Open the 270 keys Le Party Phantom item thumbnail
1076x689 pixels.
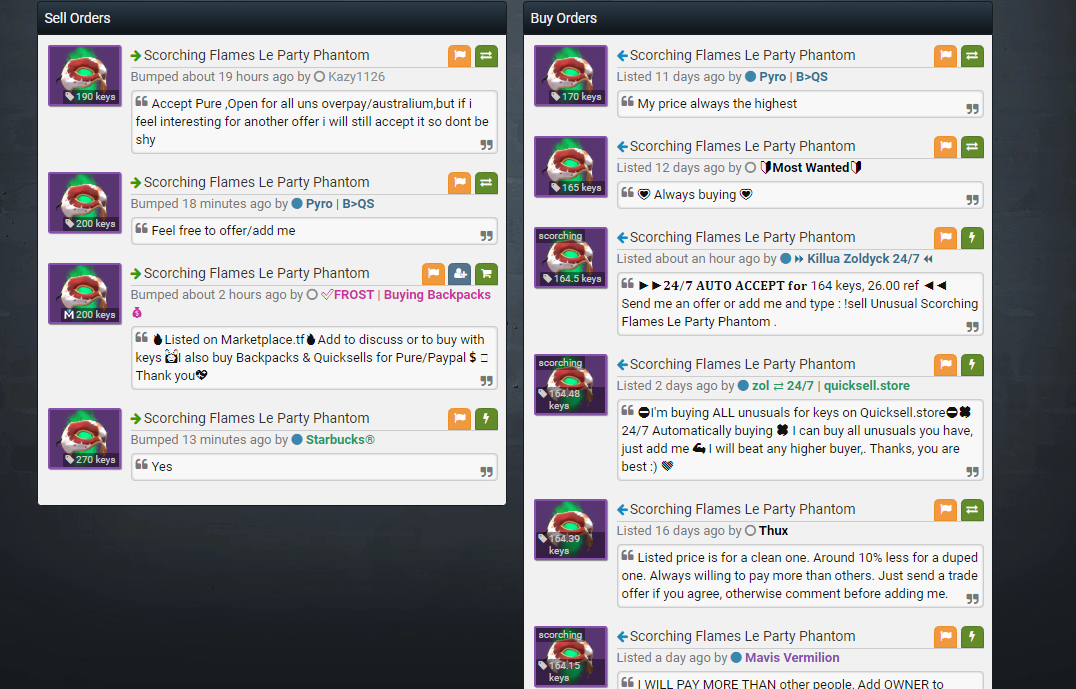tap(84, 439)
